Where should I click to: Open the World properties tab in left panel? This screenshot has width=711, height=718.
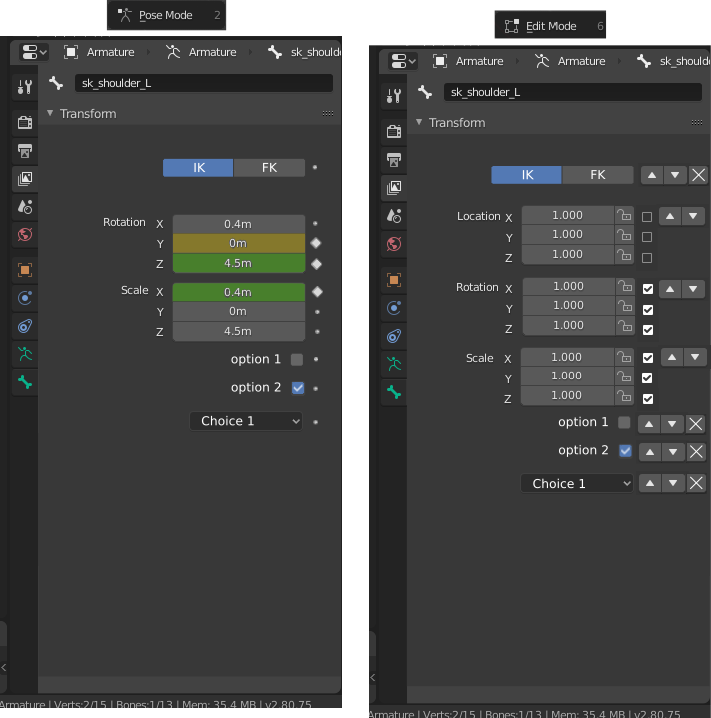25,234
